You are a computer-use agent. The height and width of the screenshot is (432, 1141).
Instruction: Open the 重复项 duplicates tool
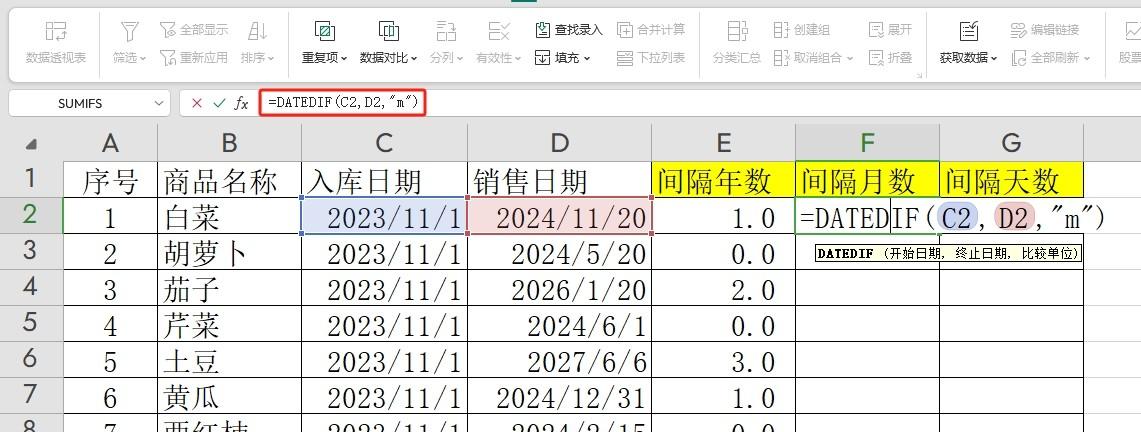point(325,42)
